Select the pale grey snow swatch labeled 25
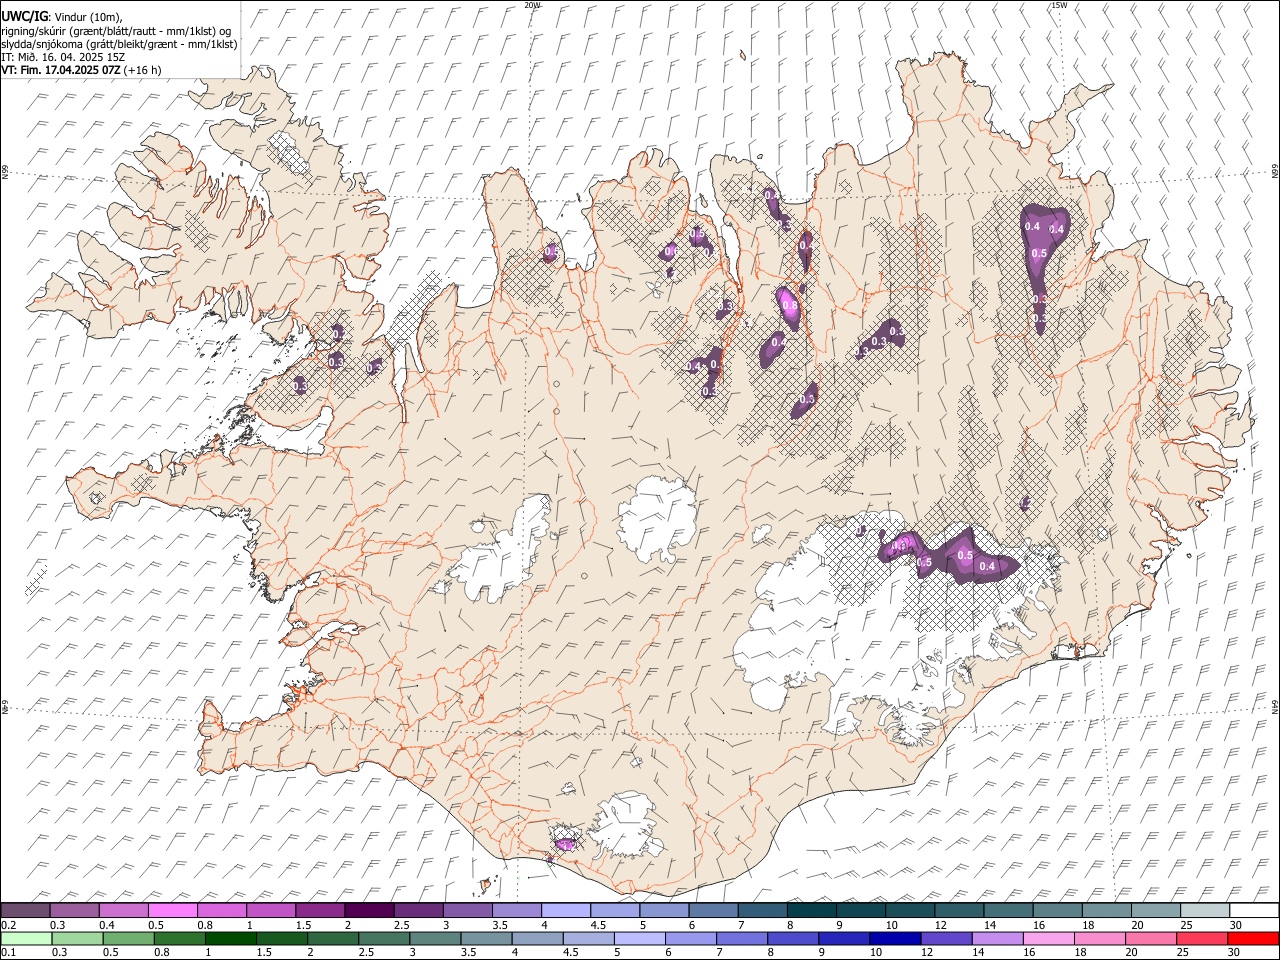This screenshot has width=1280, height=960. coord(1205,910)
